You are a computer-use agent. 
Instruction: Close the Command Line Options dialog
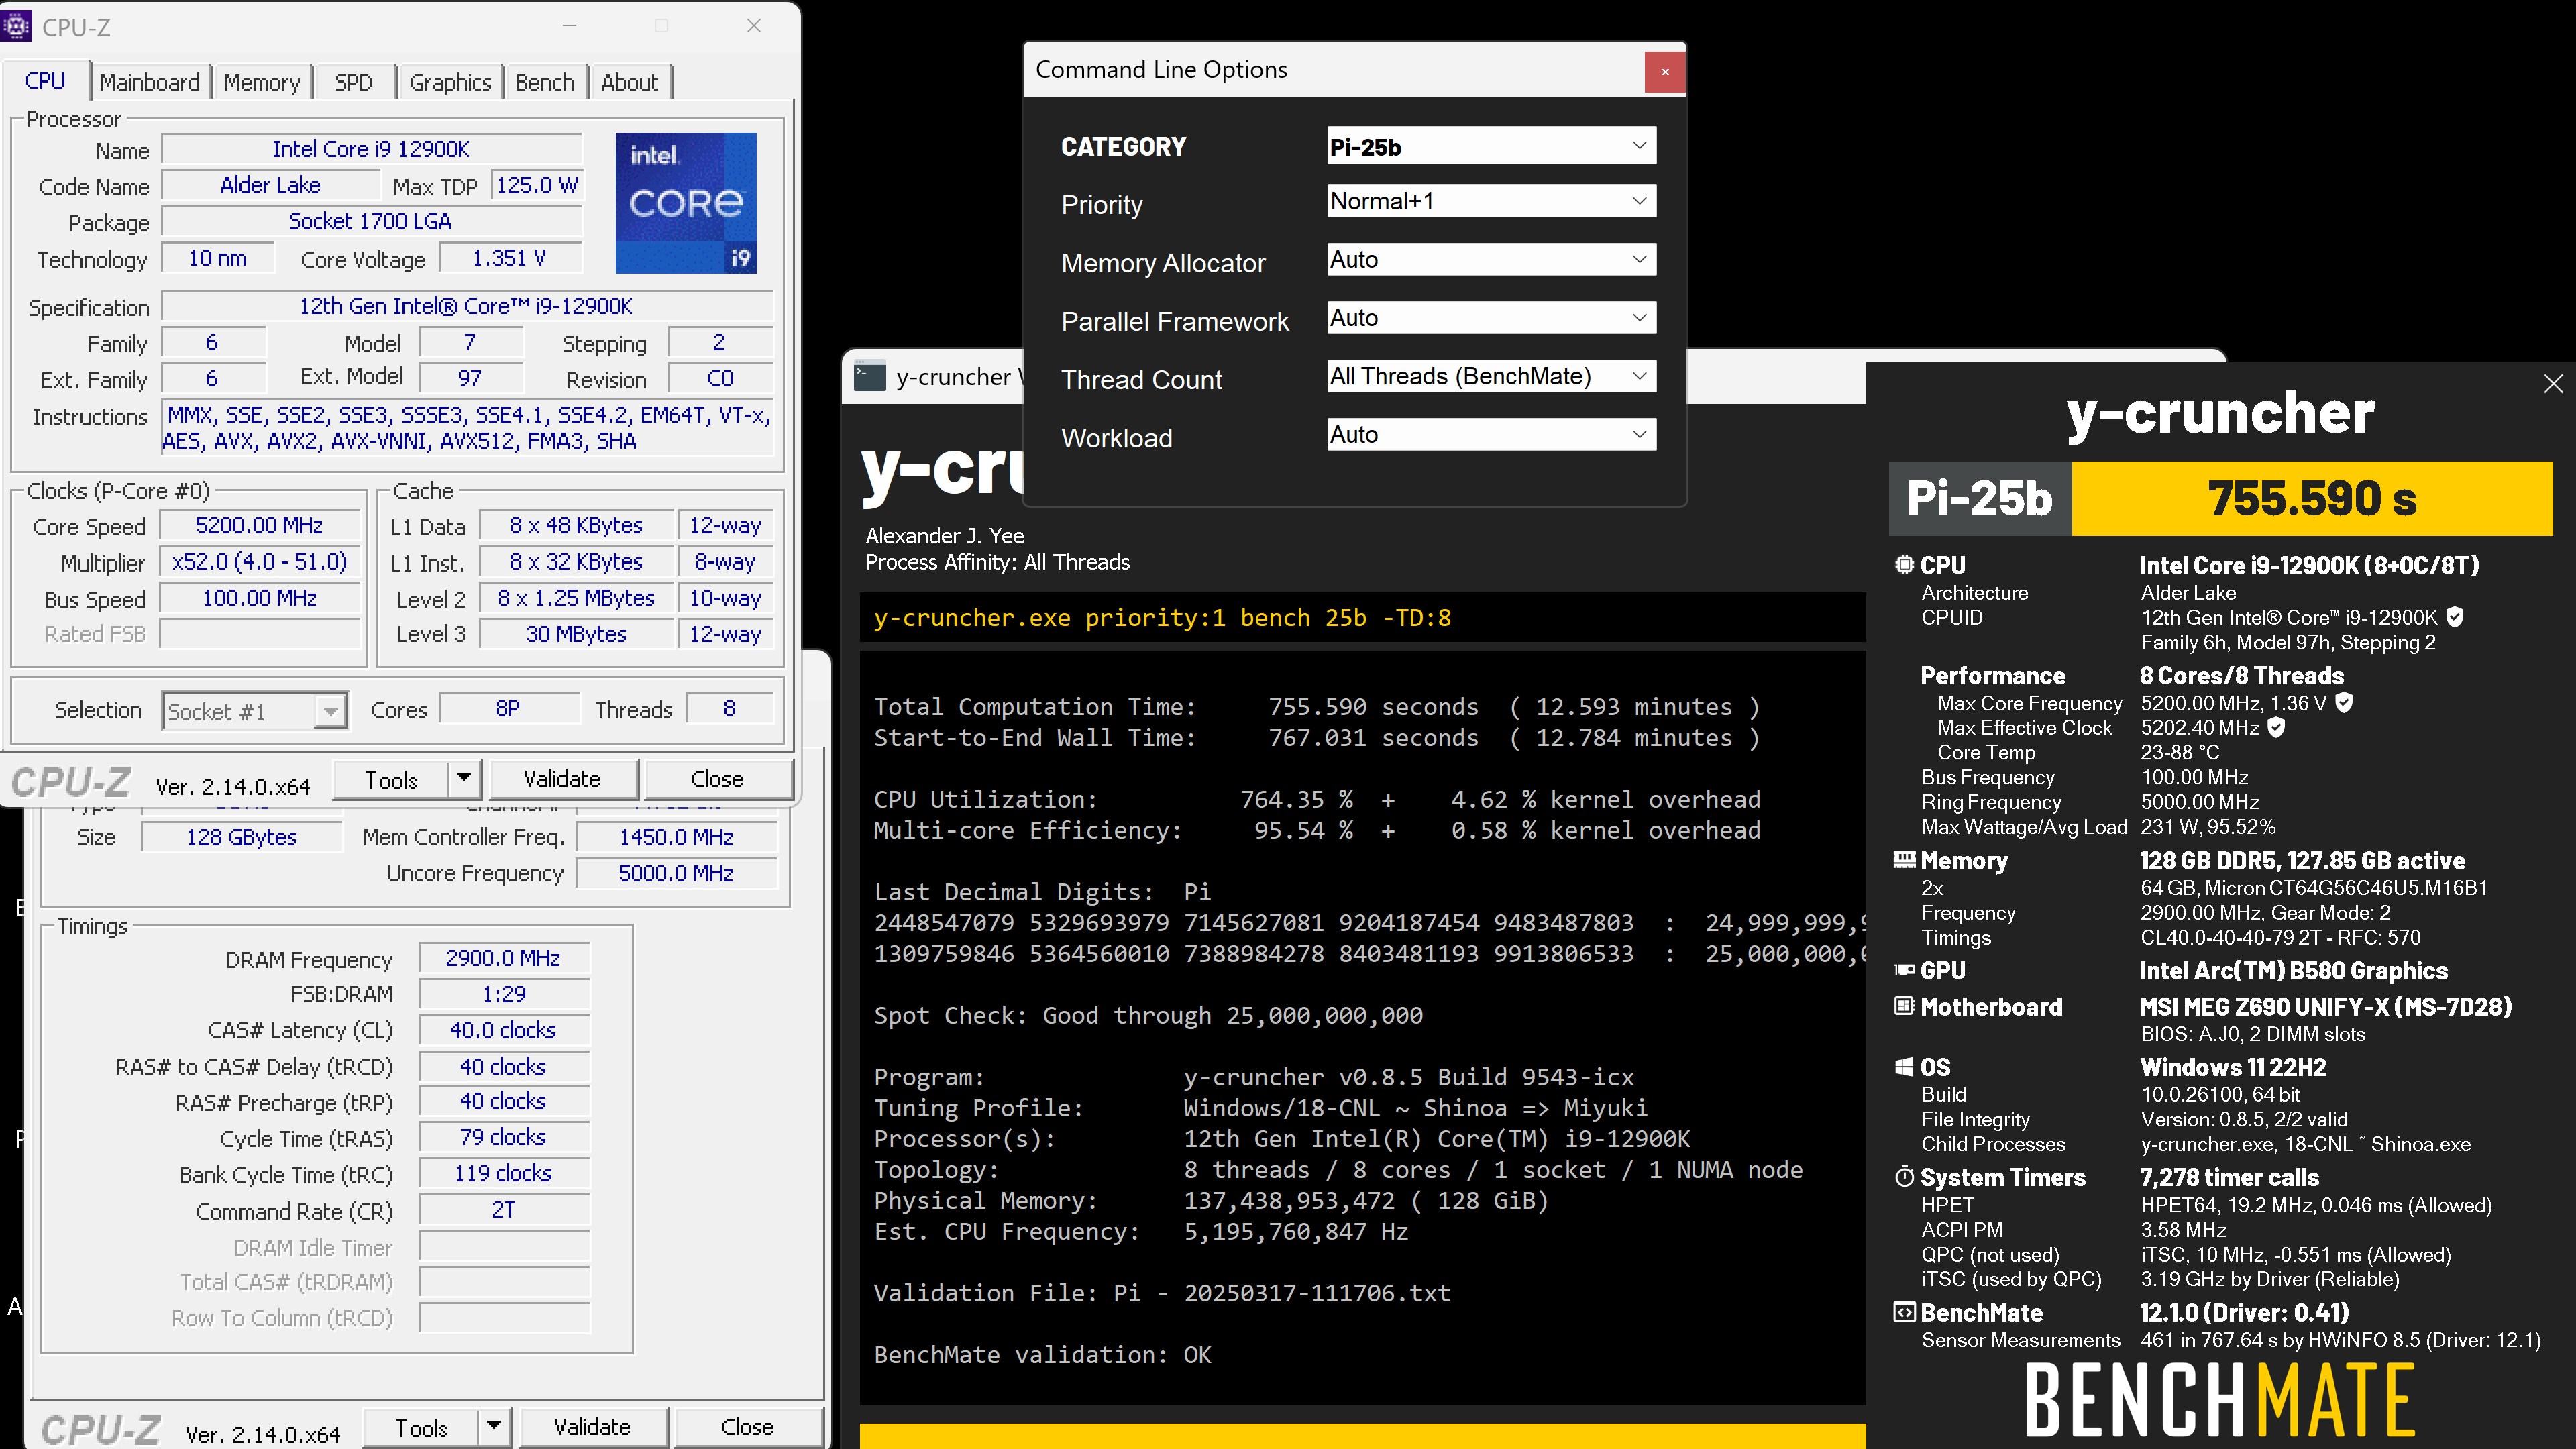(1664, 71)
